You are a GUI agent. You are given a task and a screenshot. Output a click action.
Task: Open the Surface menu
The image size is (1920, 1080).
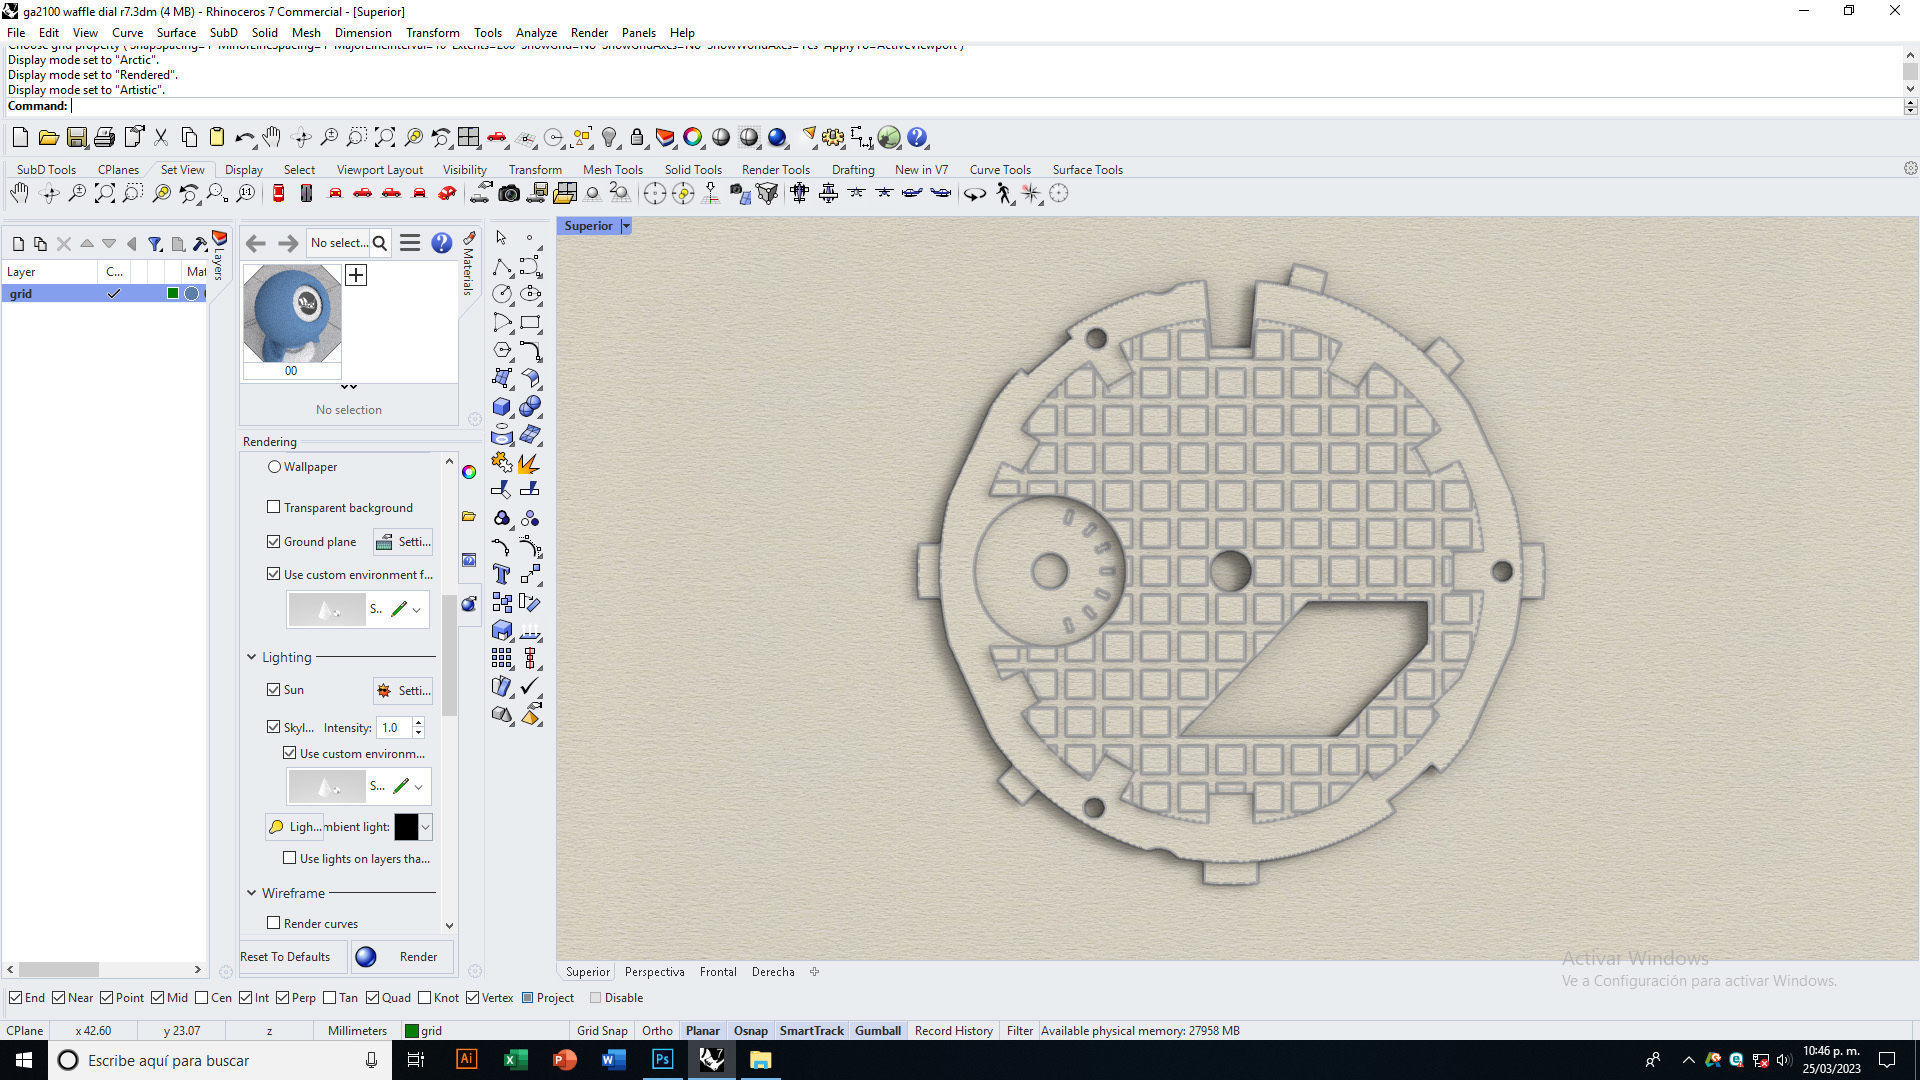click(176, 32)
